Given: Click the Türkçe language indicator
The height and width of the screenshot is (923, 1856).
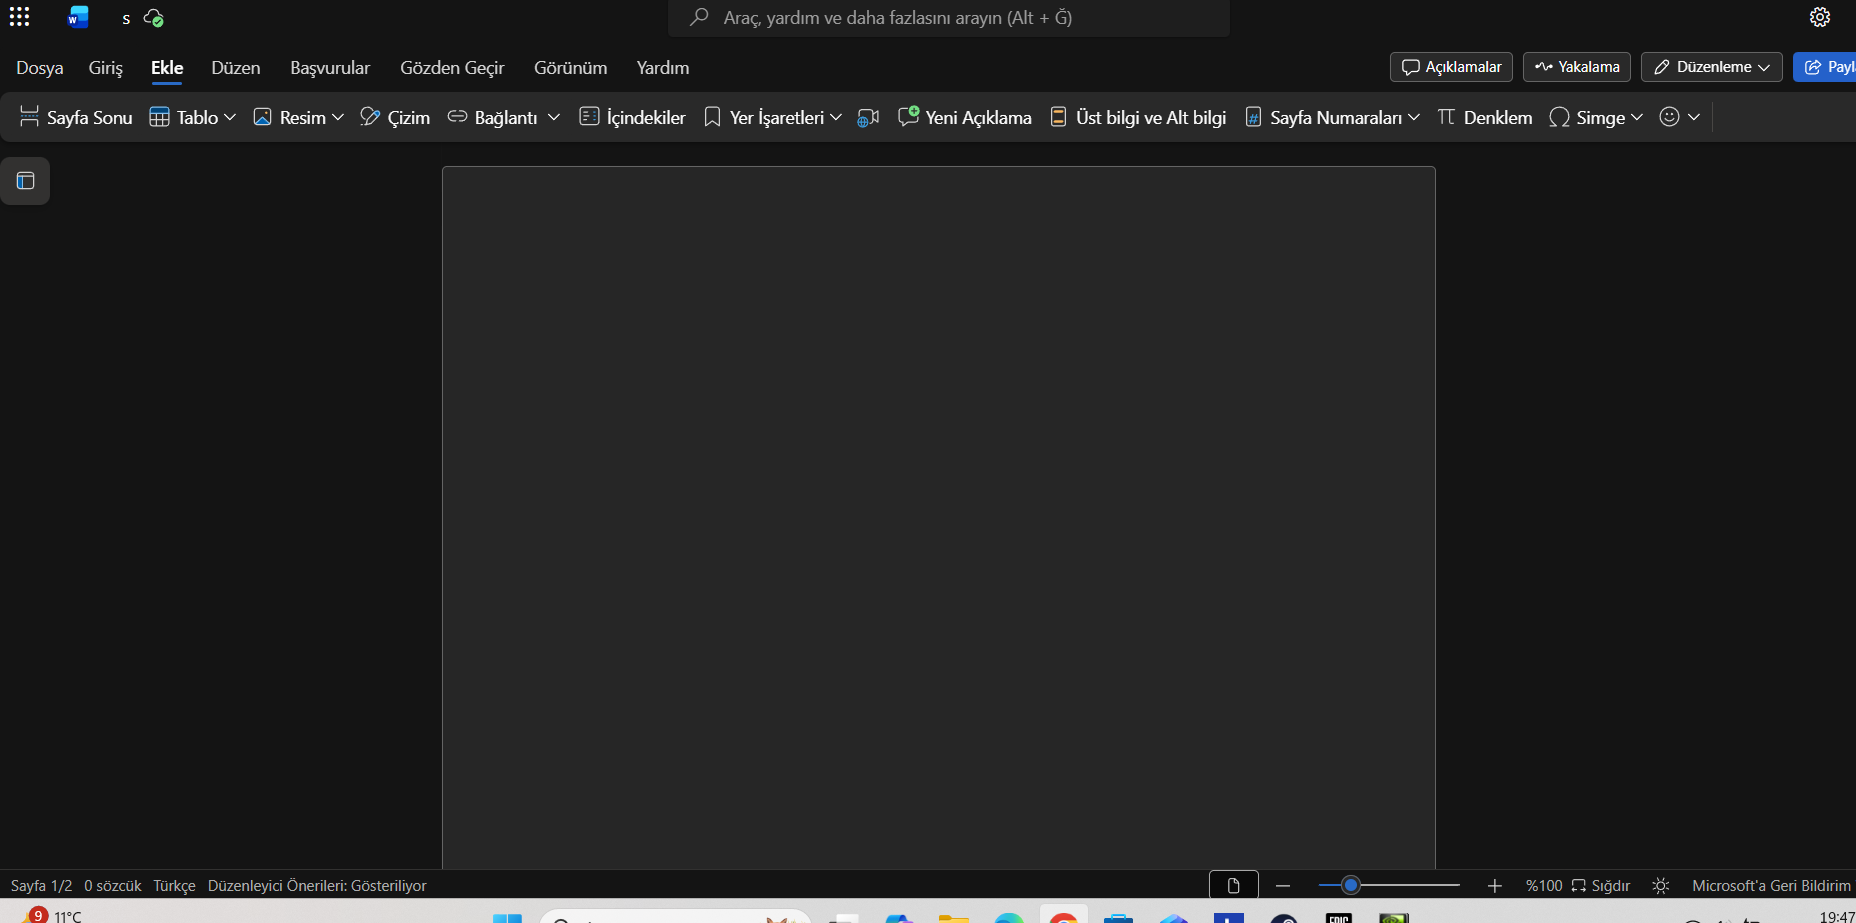Looking at the screenshot, I should pos(174,886).
